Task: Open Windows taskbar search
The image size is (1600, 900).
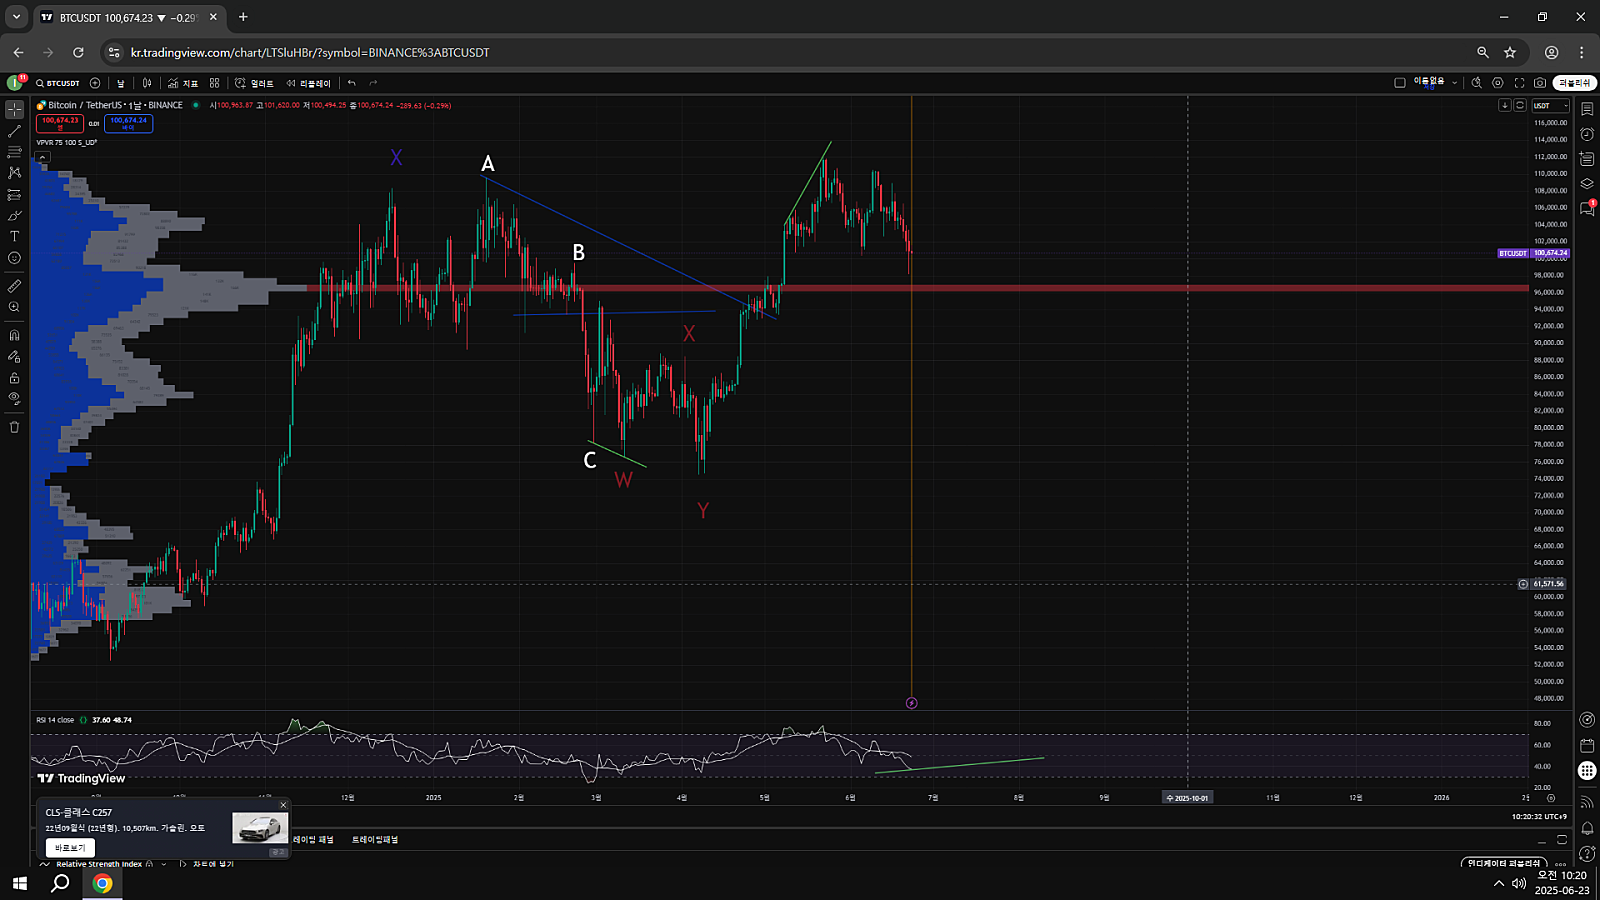Action: pyautogui.click(x=60, y=883)
